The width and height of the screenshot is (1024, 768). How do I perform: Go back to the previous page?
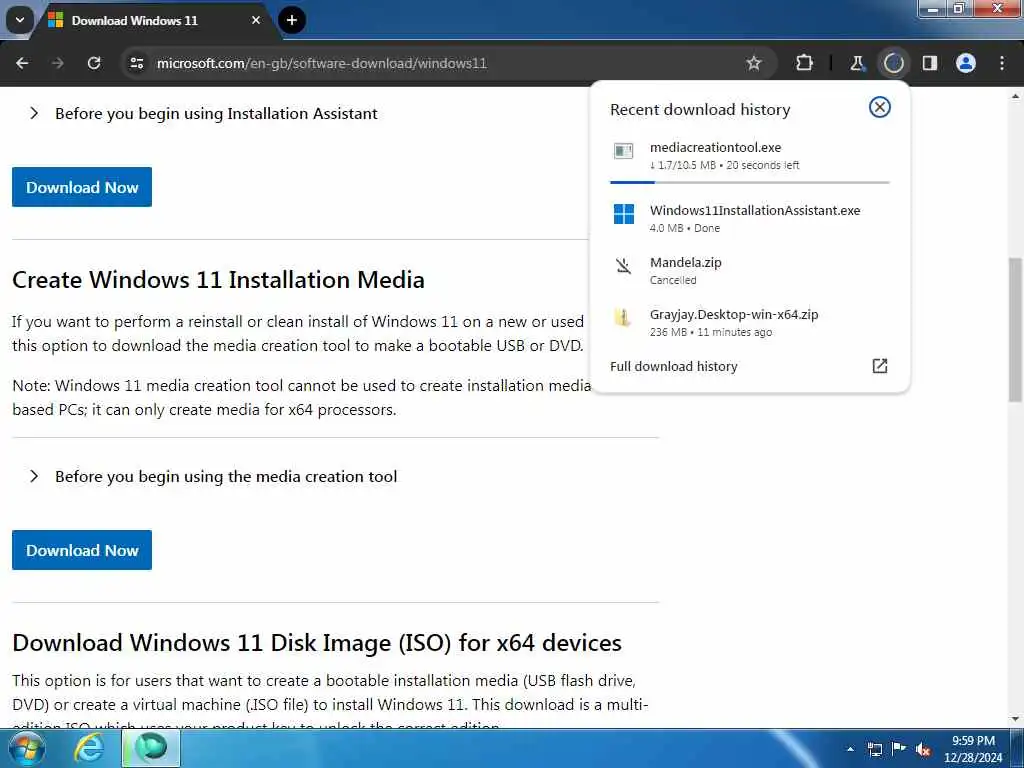tap(22, 63)
